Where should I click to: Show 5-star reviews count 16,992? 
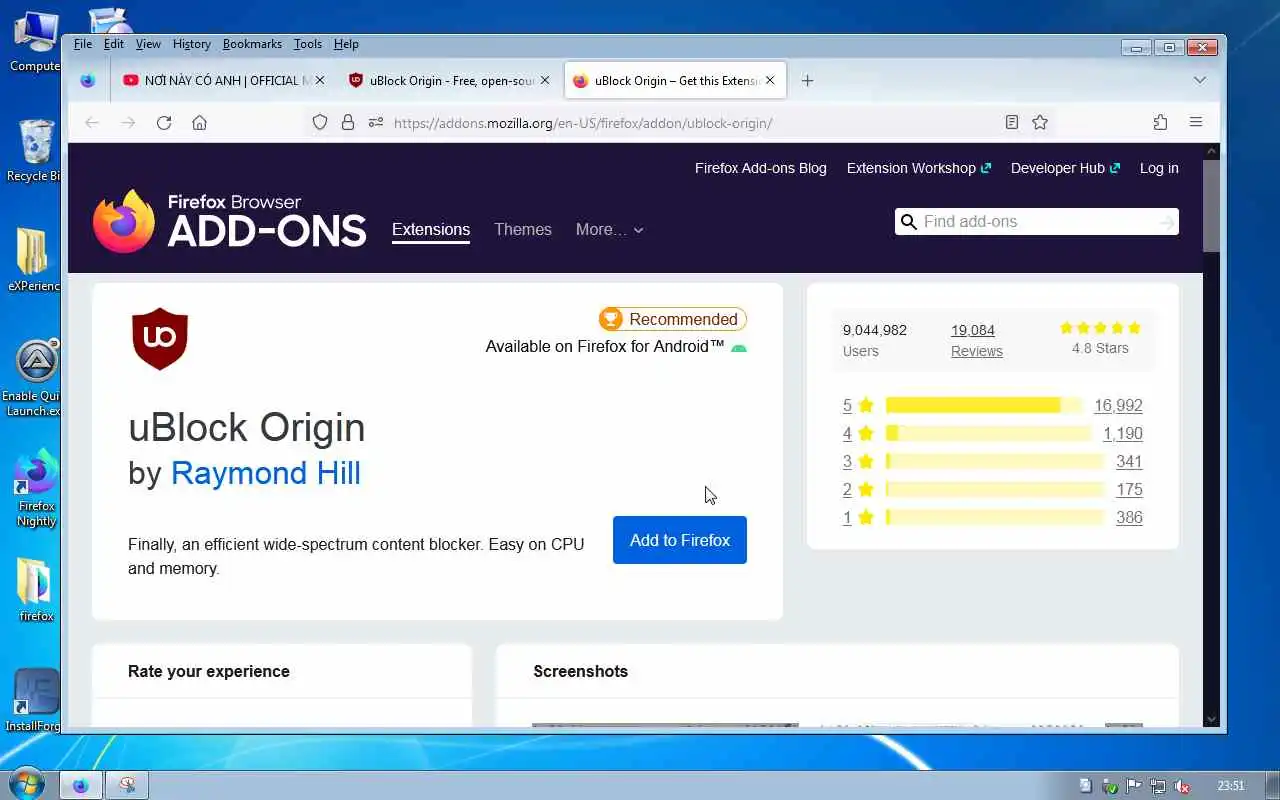[1118, 405]
